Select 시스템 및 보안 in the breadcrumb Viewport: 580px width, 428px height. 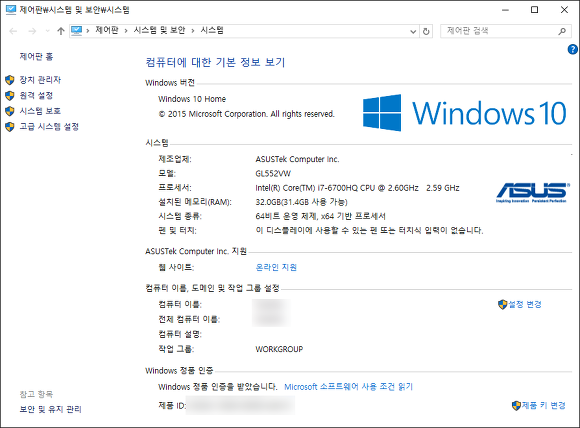tap(159, 30)
